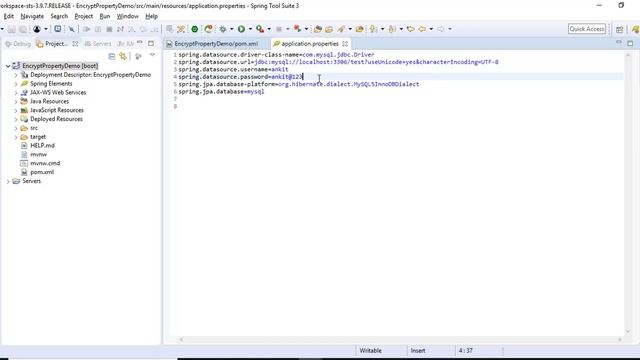Select mvnw.cmd file in Project Explorer
This screenshot has width=640, height=360.
[x=45, y=163]
